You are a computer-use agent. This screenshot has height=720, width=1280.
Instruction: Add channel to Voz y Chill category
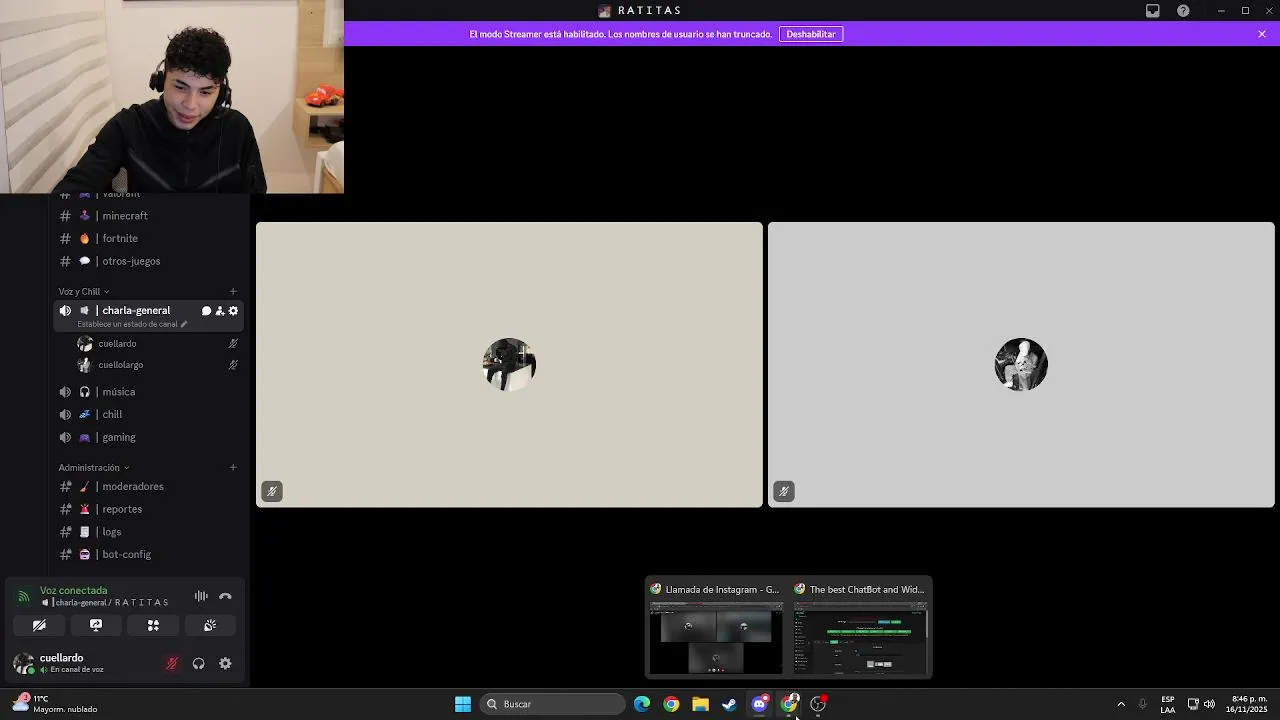233,291
